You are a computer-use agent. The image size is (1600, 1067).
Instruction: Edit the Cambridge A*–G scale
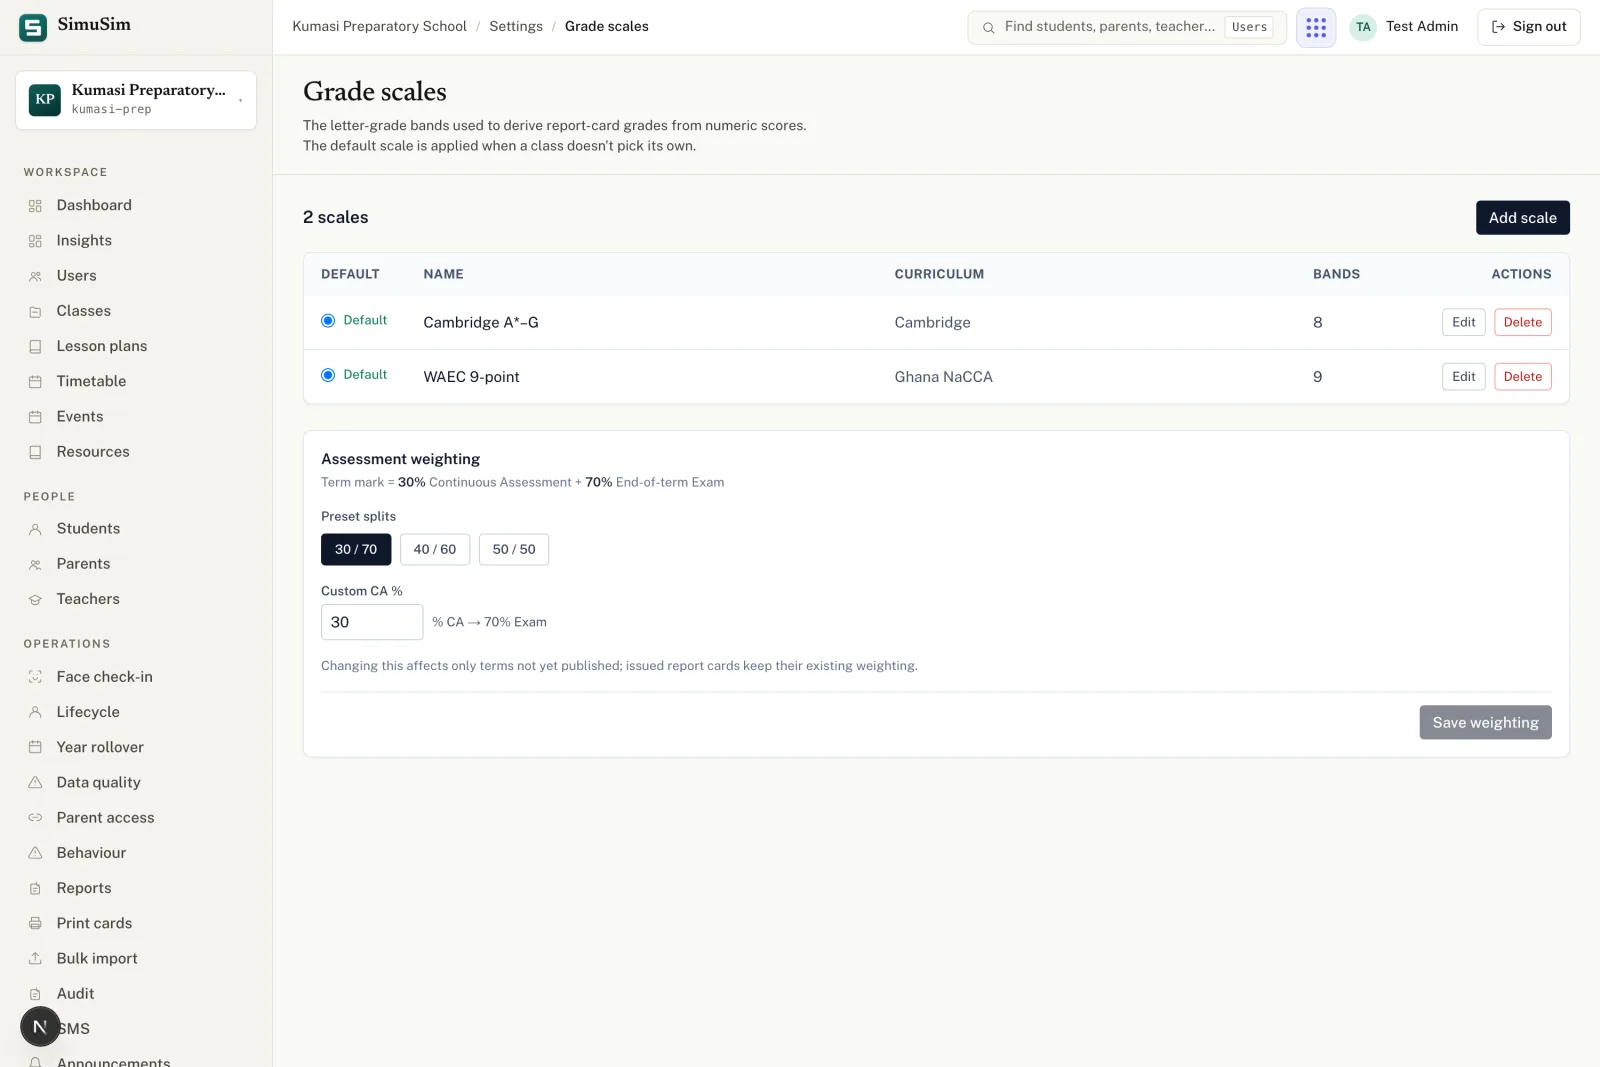pyautogui.click(x=1463, y=322)
